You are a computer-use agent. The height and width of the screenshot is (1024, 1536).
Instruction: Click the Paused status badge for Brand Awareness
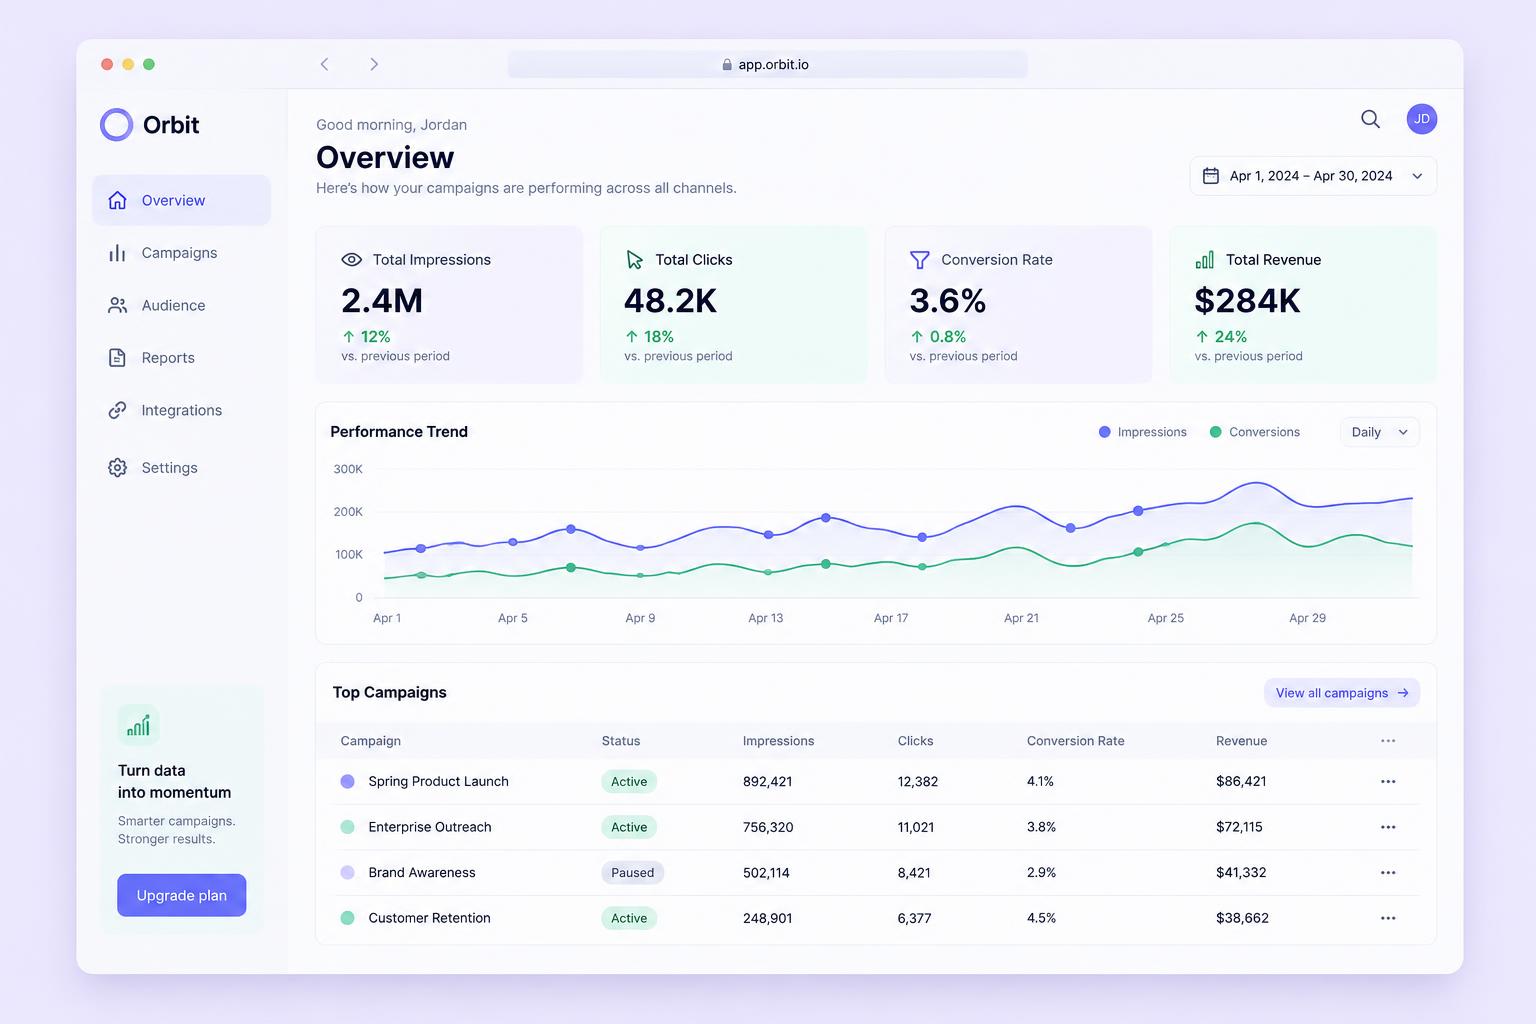632,873
